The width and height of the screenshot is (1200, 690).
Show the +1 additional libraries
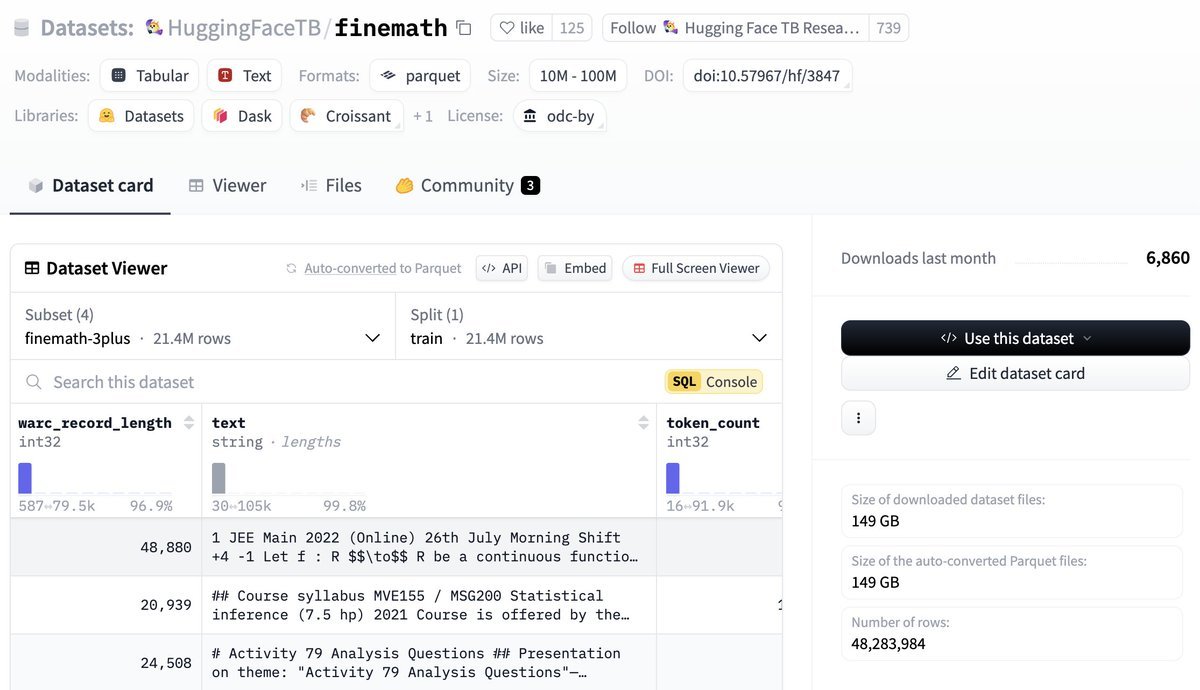[x=423, y=116]
